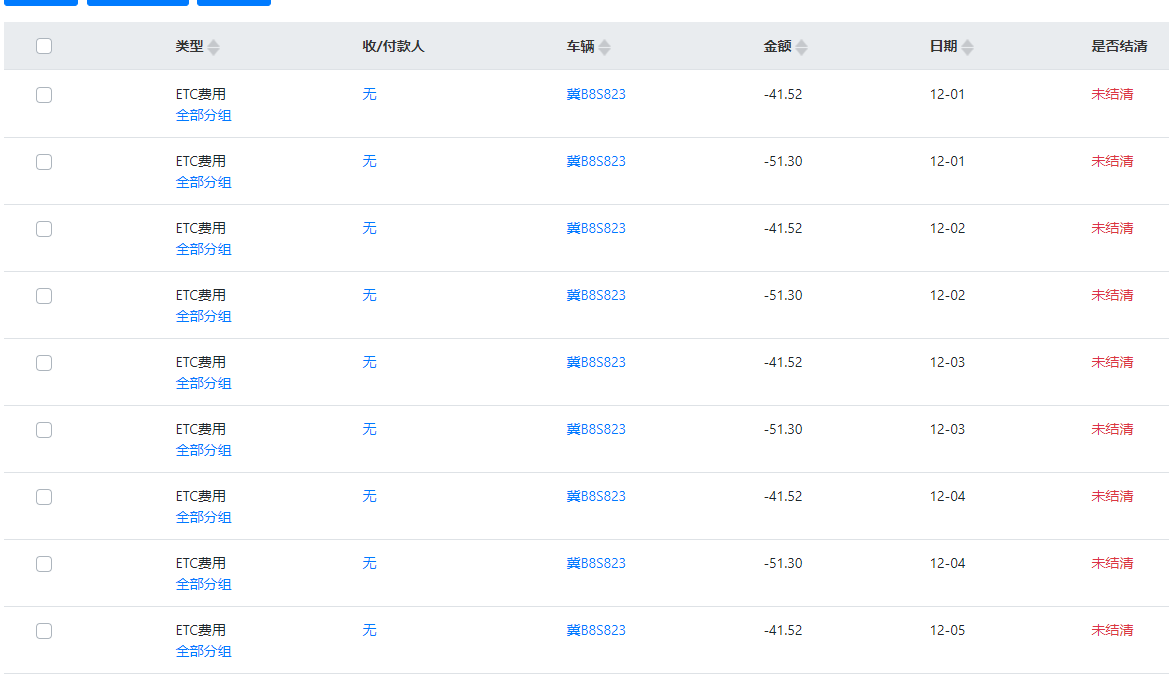Select the checkbox for the 12-05 ETC费用 row
Viewport: 1169px width, 674px height.
(x=44, y=631)
